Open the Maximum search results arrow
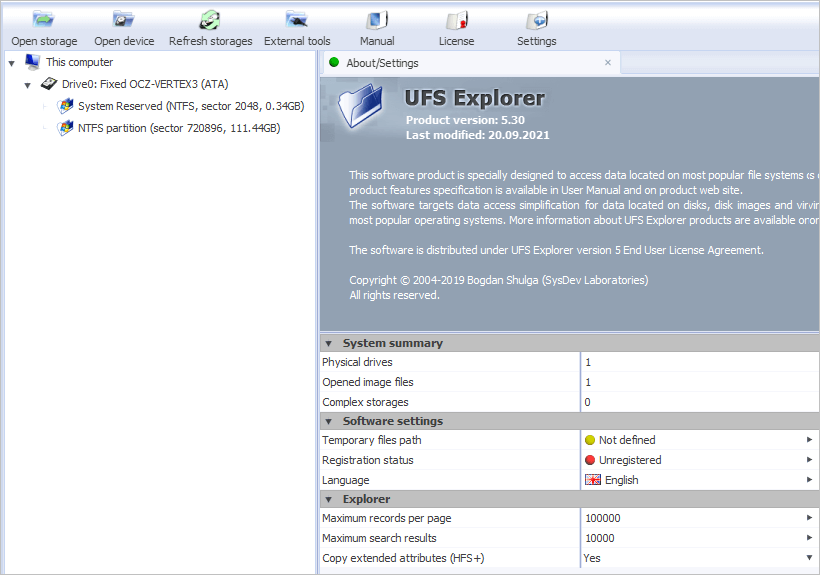Viewport: 820px width, 575px height. pyautogui.click(x=810, y=538)
